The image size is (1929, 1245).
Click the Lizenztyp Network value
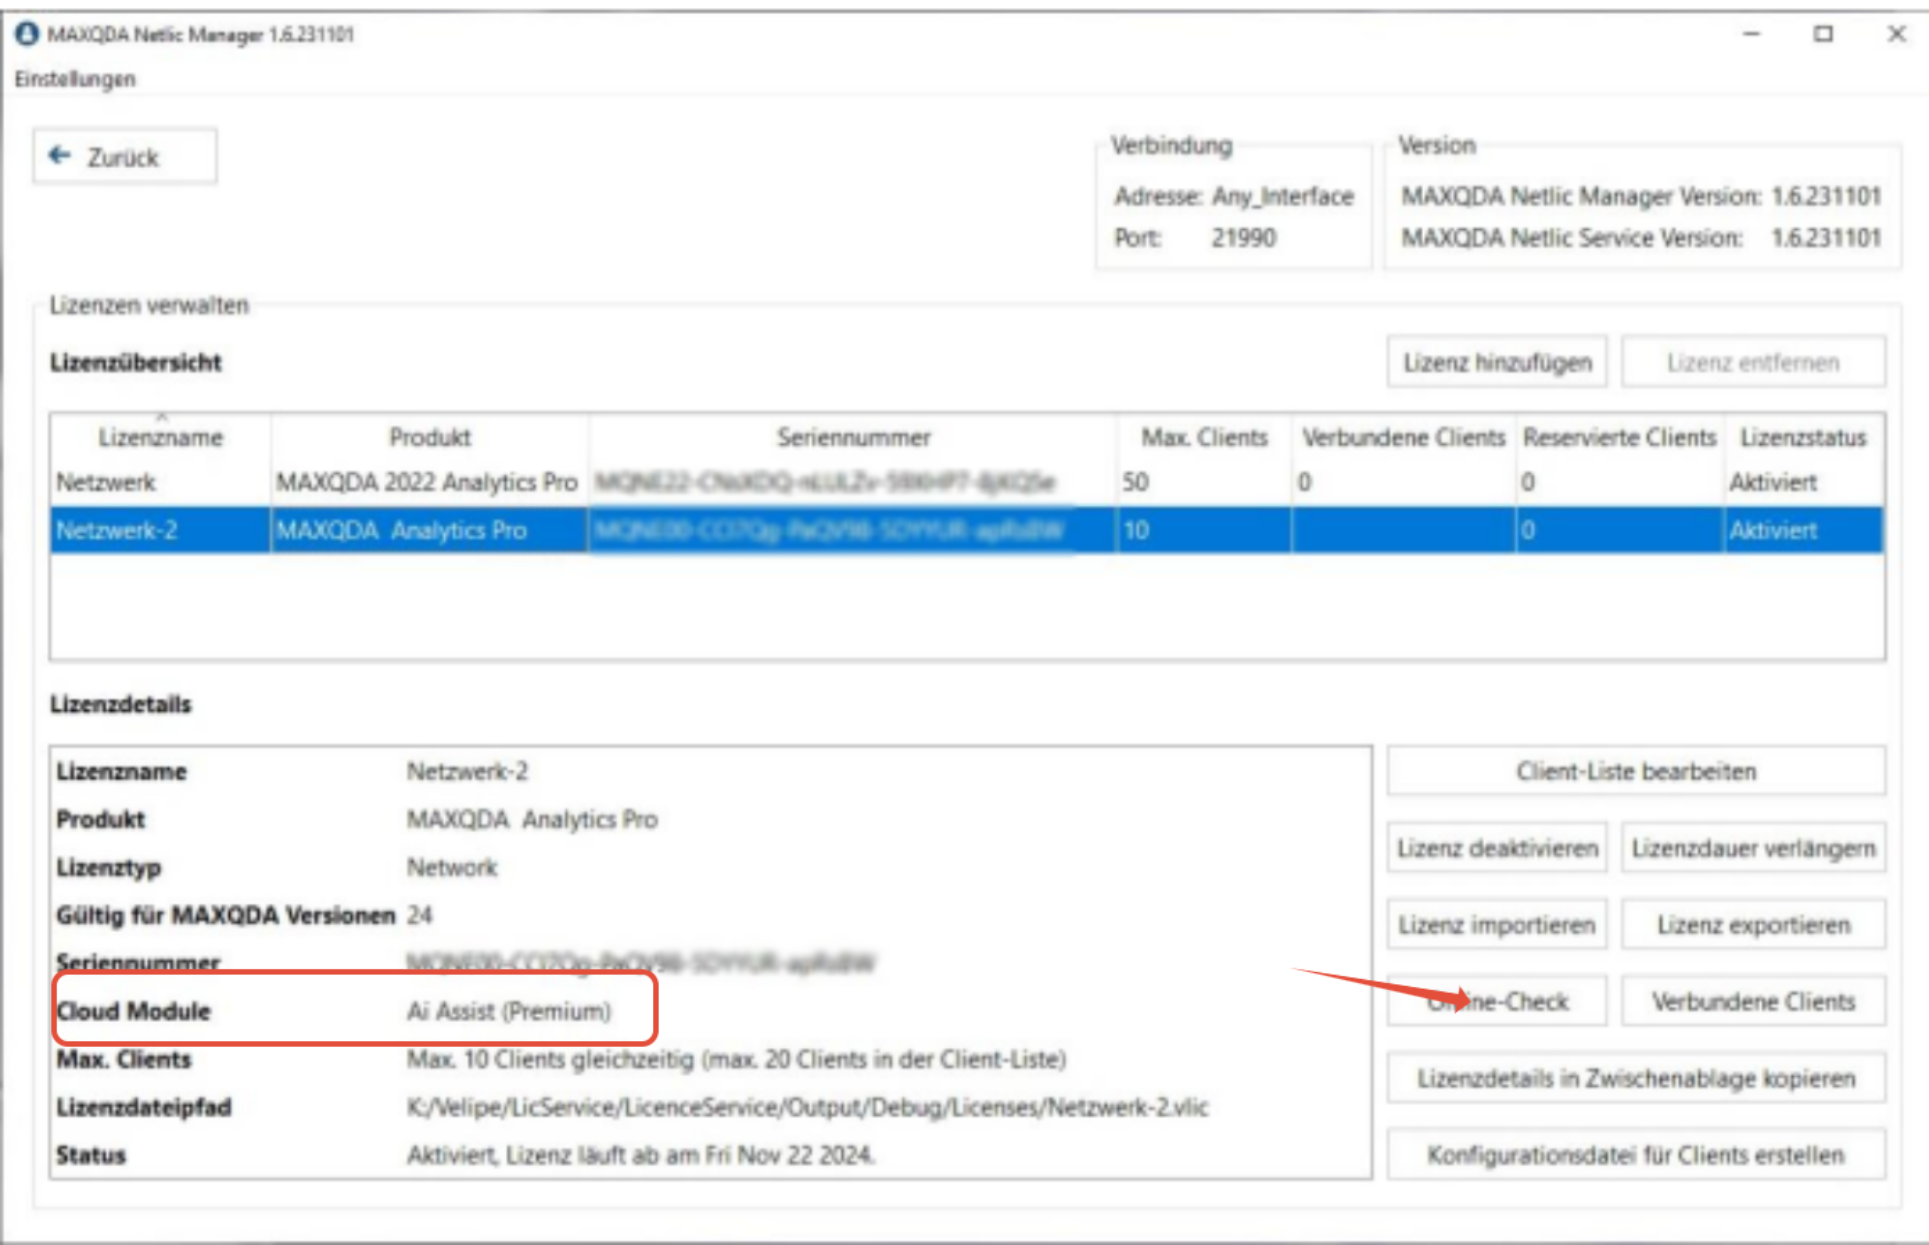coord(452,867)
